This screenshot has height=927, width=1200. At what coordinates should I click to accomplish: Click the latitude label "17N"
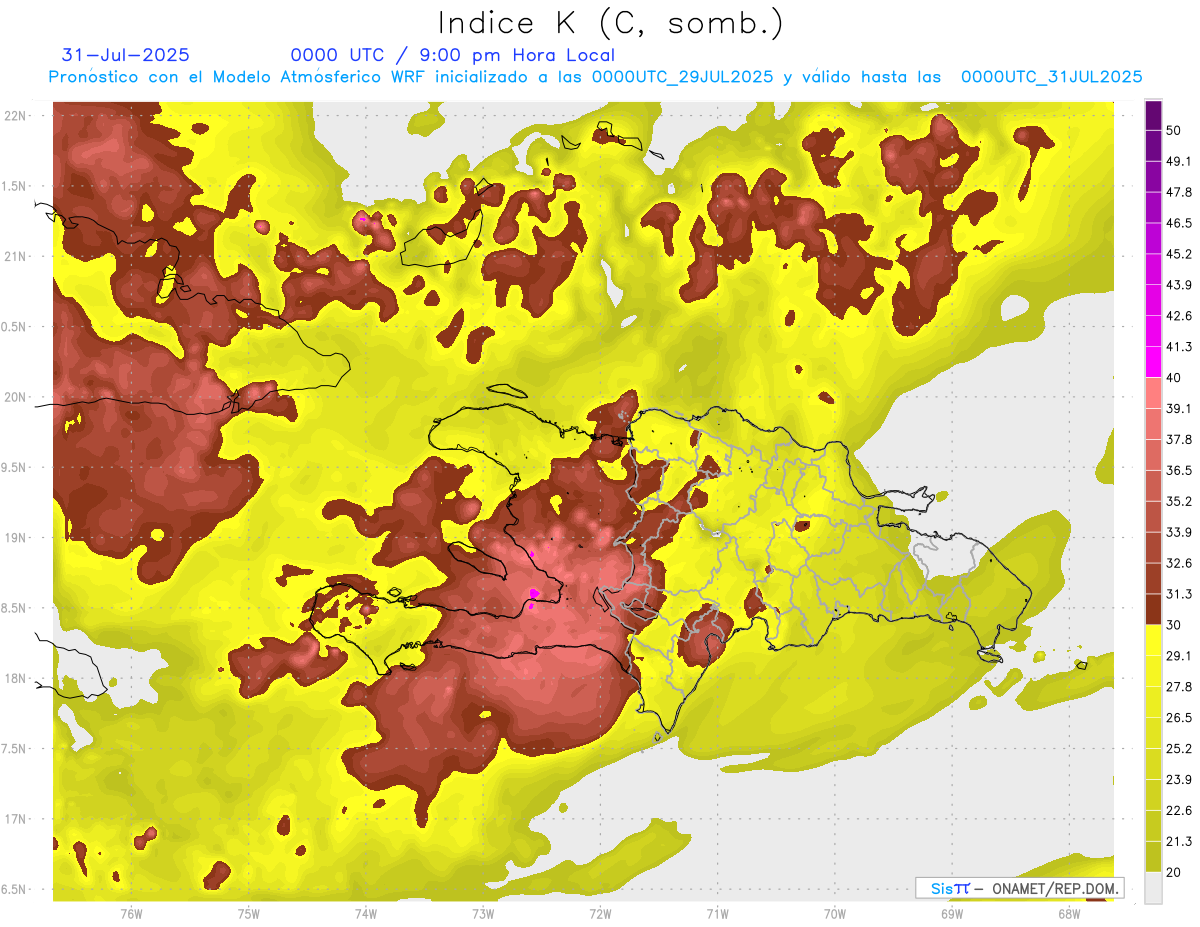[16, 819]
